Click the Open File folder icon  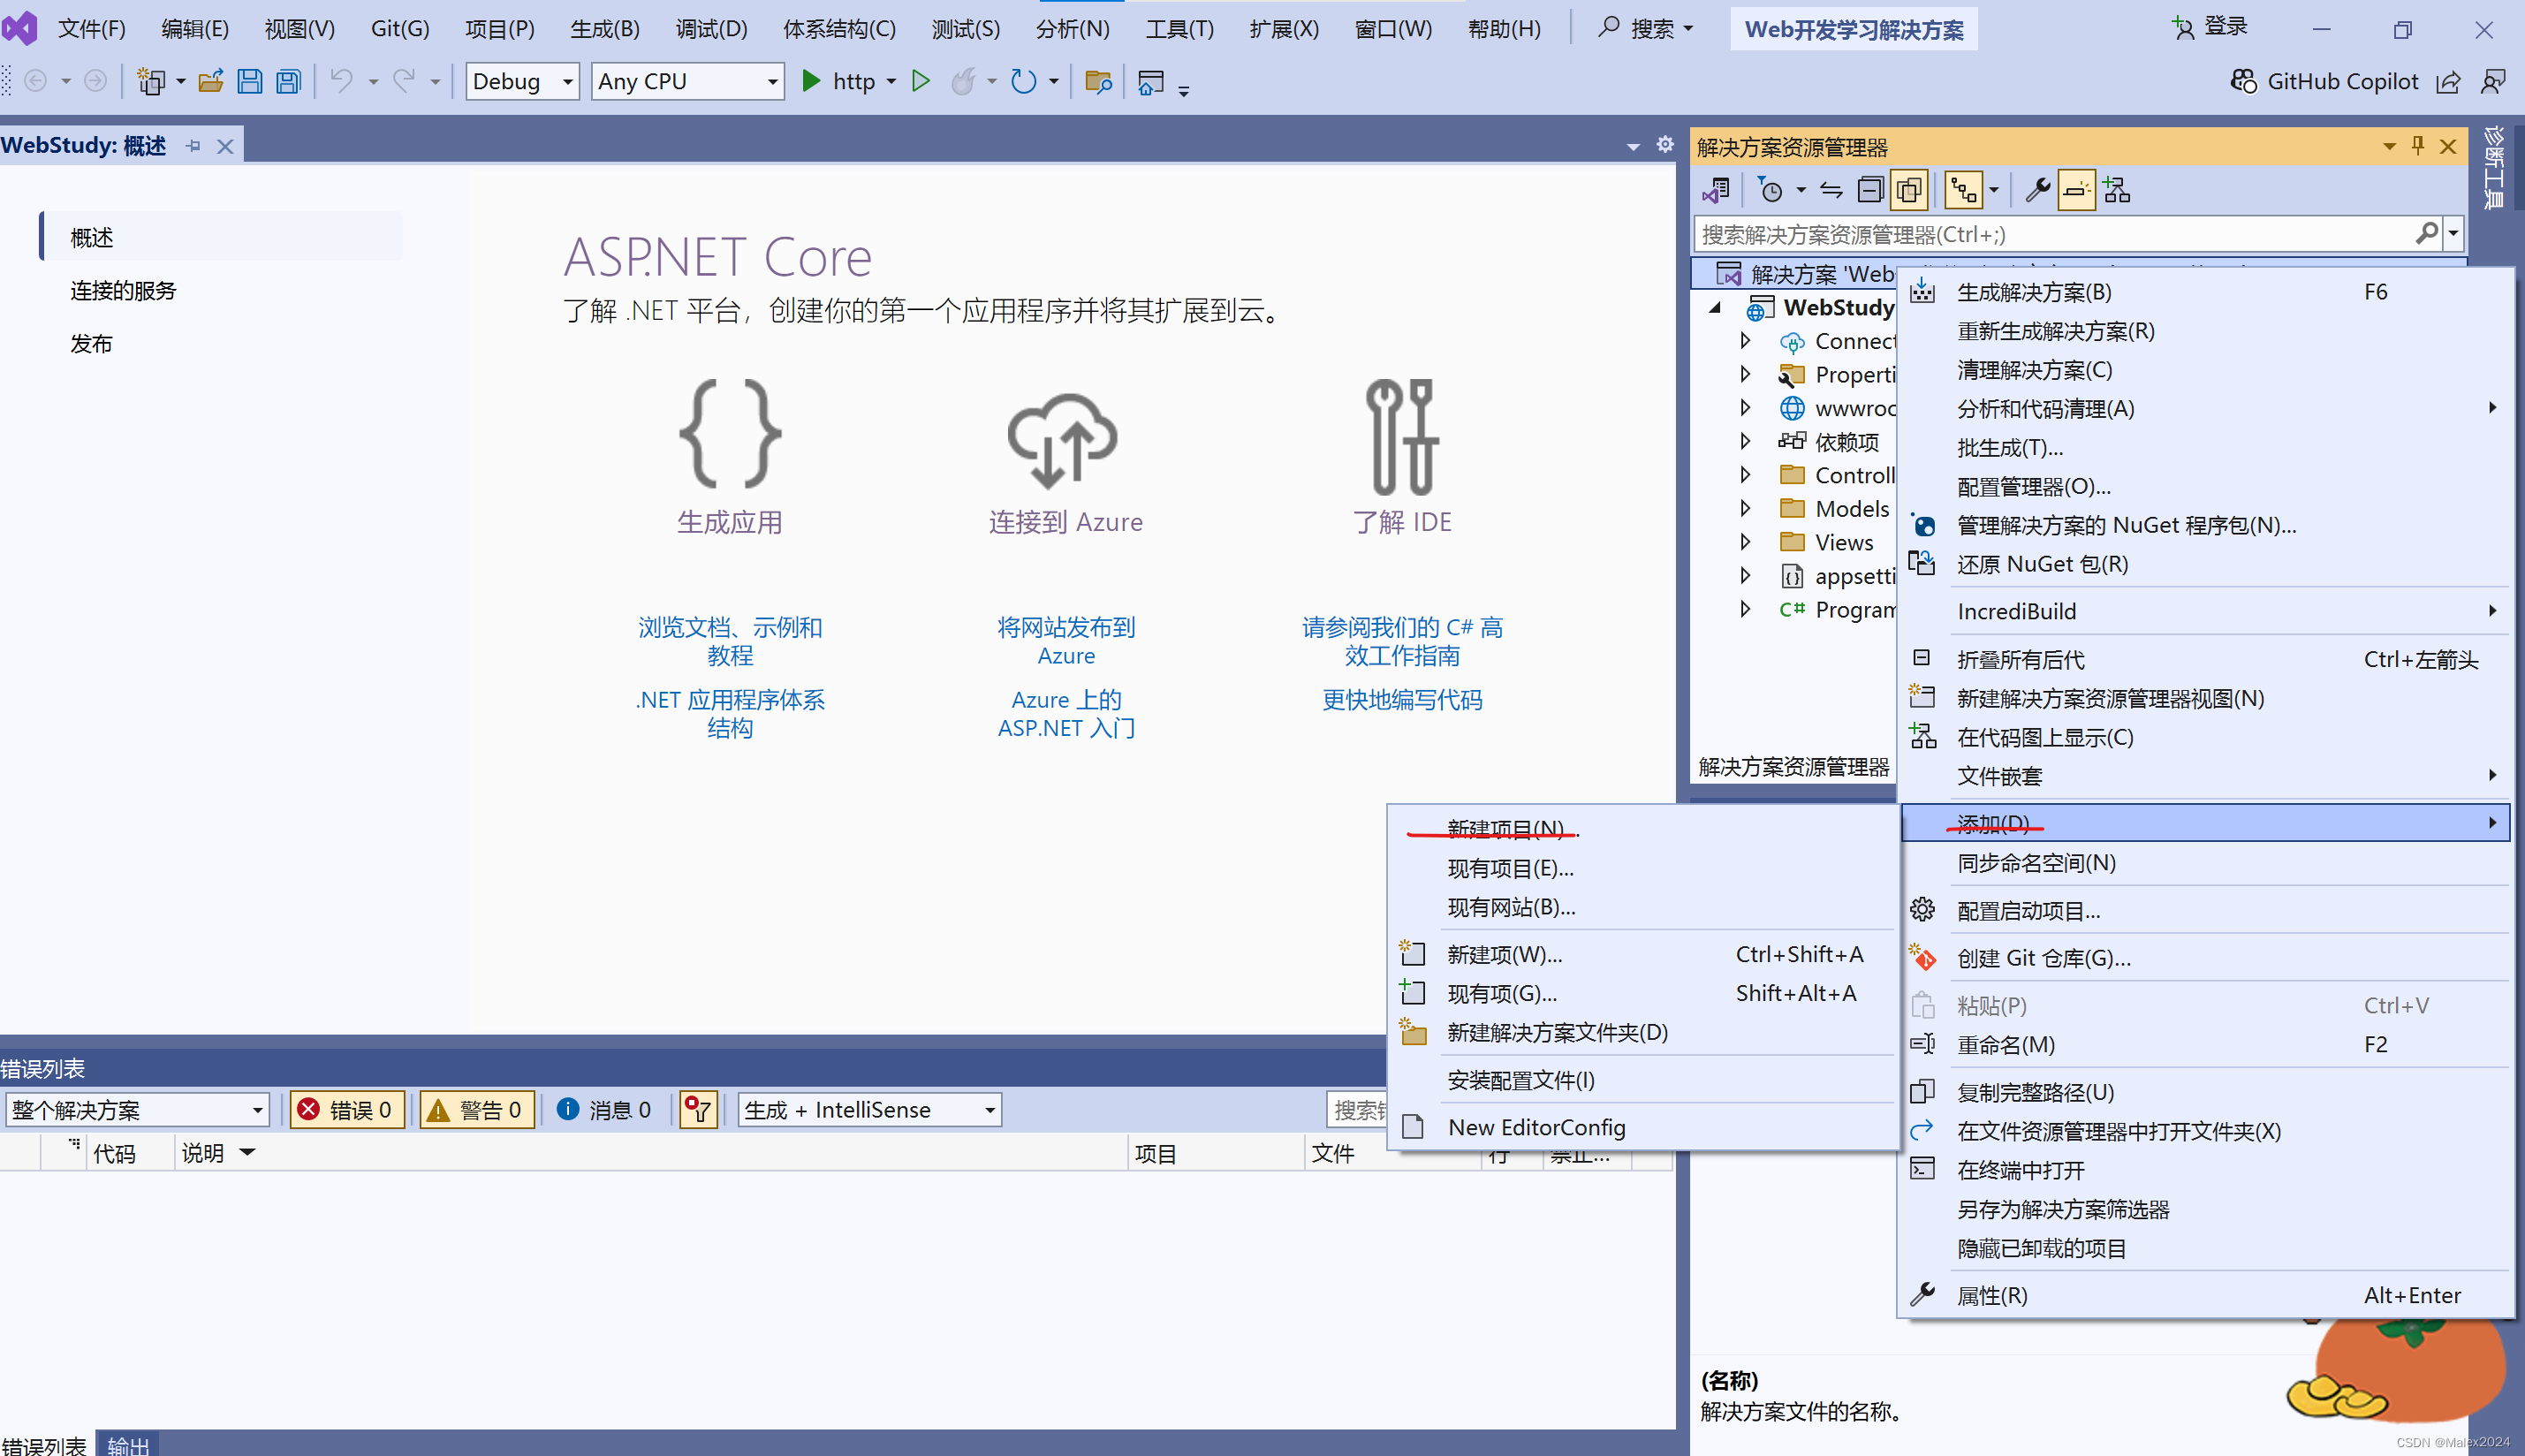210,81
